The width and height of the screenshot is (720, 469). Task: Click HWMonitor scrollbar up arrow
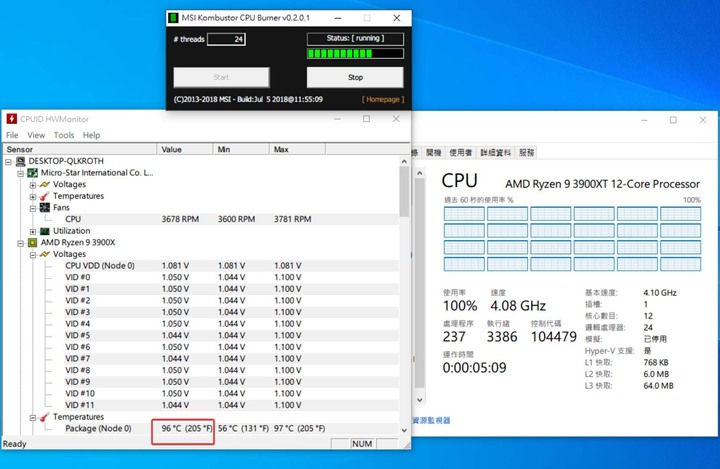click(404, 161)
